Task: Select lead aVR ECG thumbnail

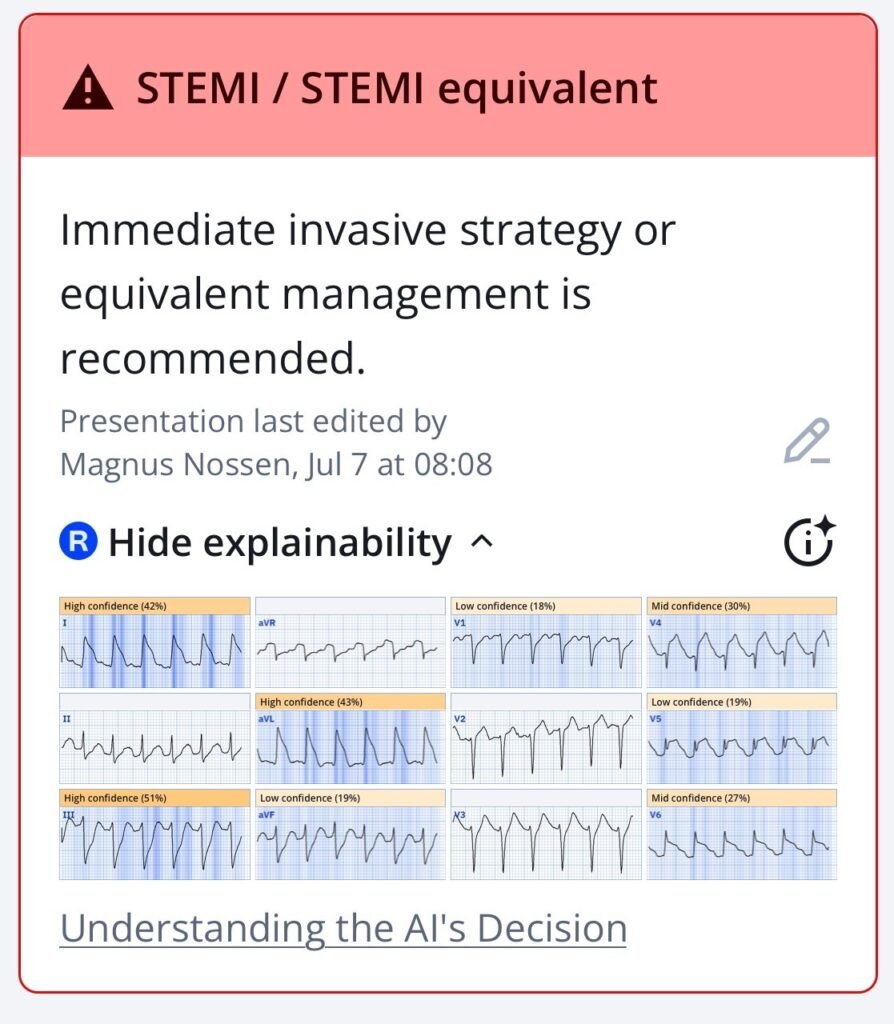Action: pyautogui.click(x=350, y=642)
